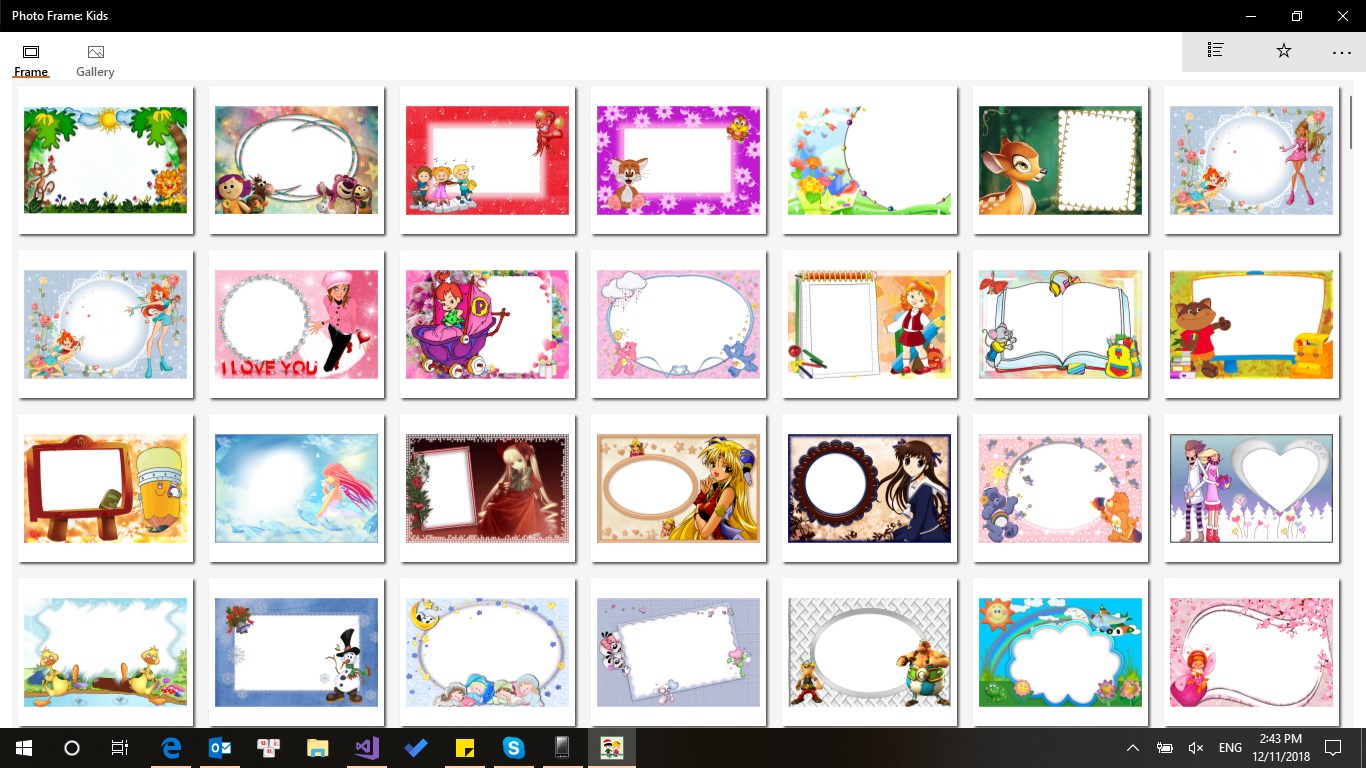Open the Frame tab
1366x768 pixels.
[x=31, y=60]
